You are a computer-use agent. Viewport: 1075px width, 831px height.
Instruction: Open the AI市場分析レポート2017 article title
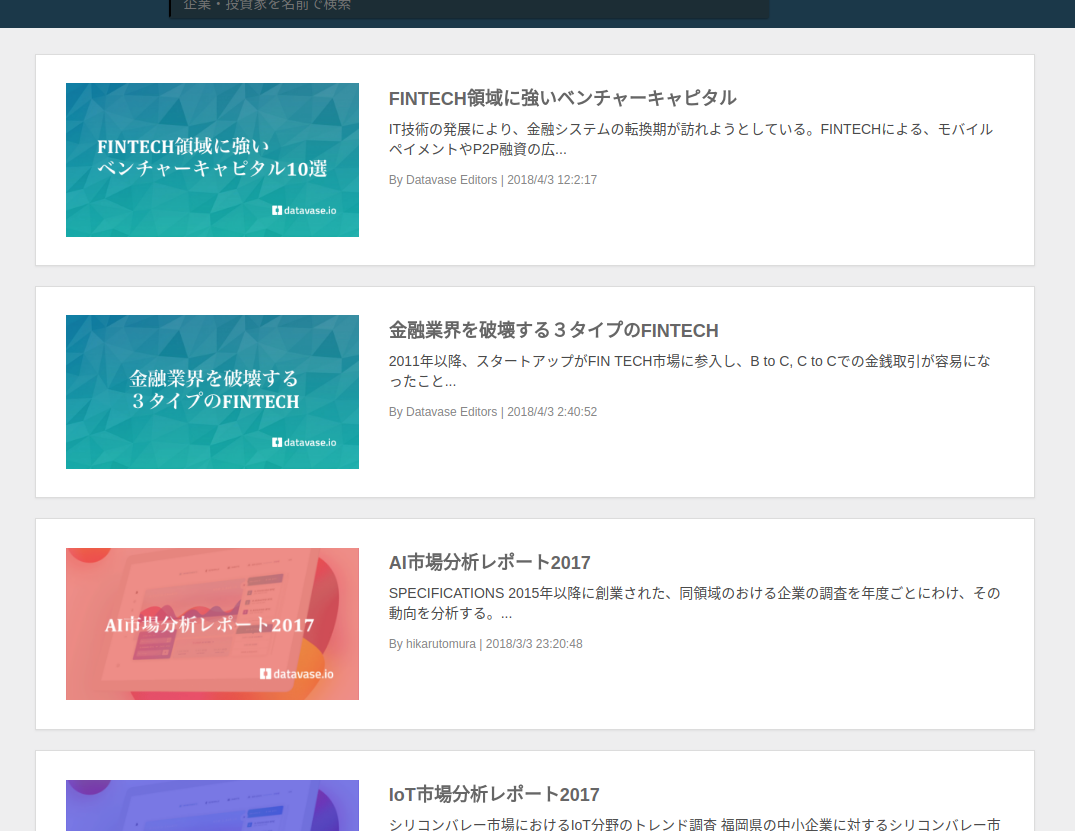490,562
